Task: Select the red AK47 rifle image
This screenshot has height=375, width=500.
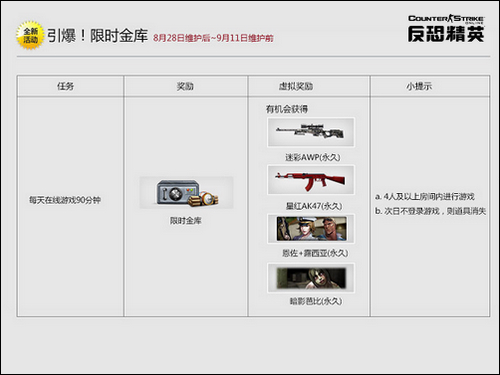Action: pyautogui.click(x=311, y=180)
